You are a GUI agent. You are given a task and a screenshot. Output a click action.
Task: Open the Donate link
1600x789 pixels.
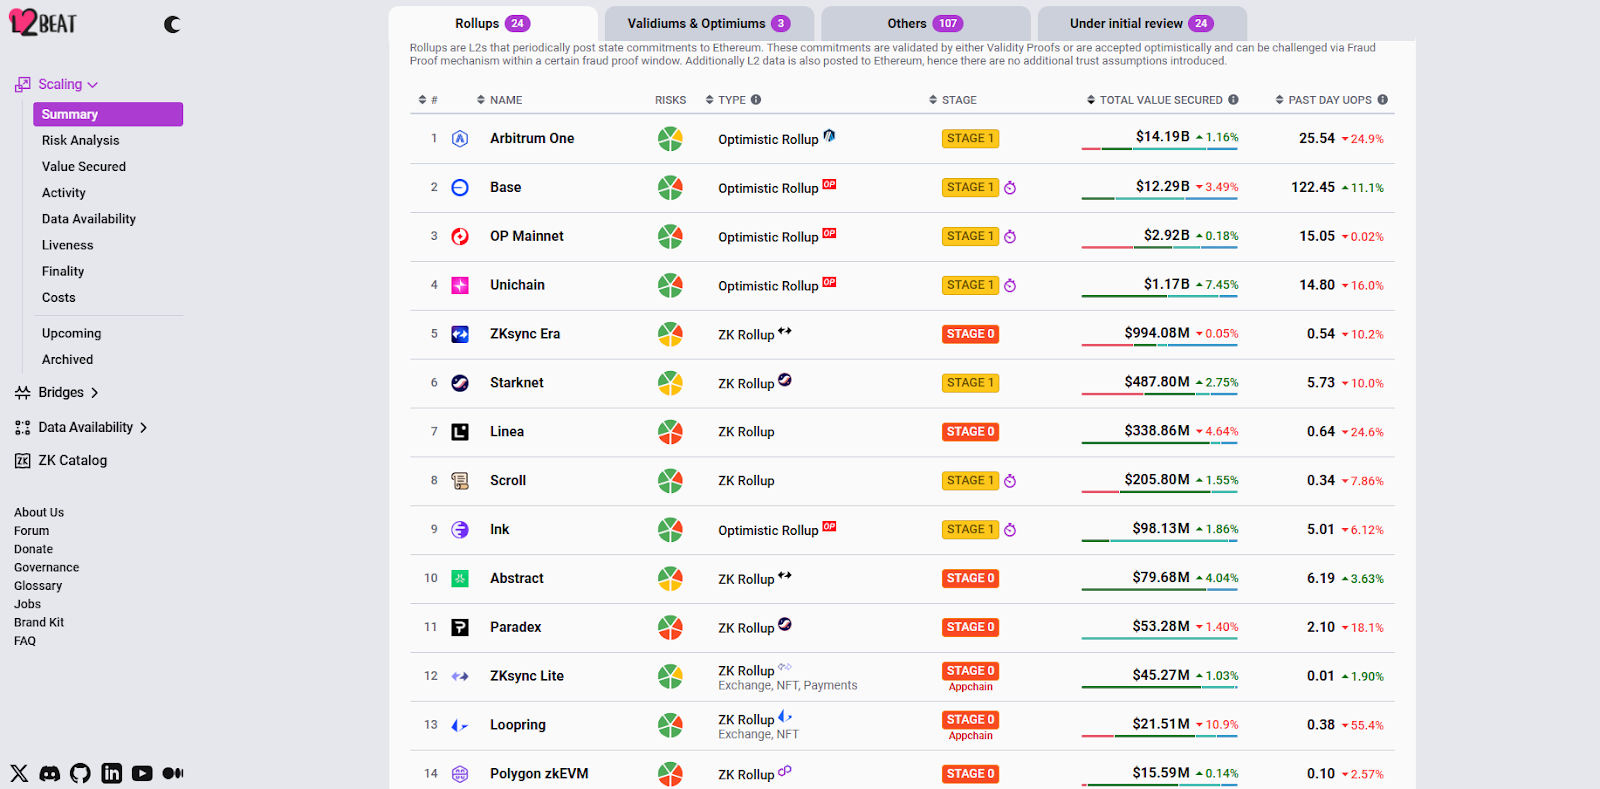(x=33, y=550)
